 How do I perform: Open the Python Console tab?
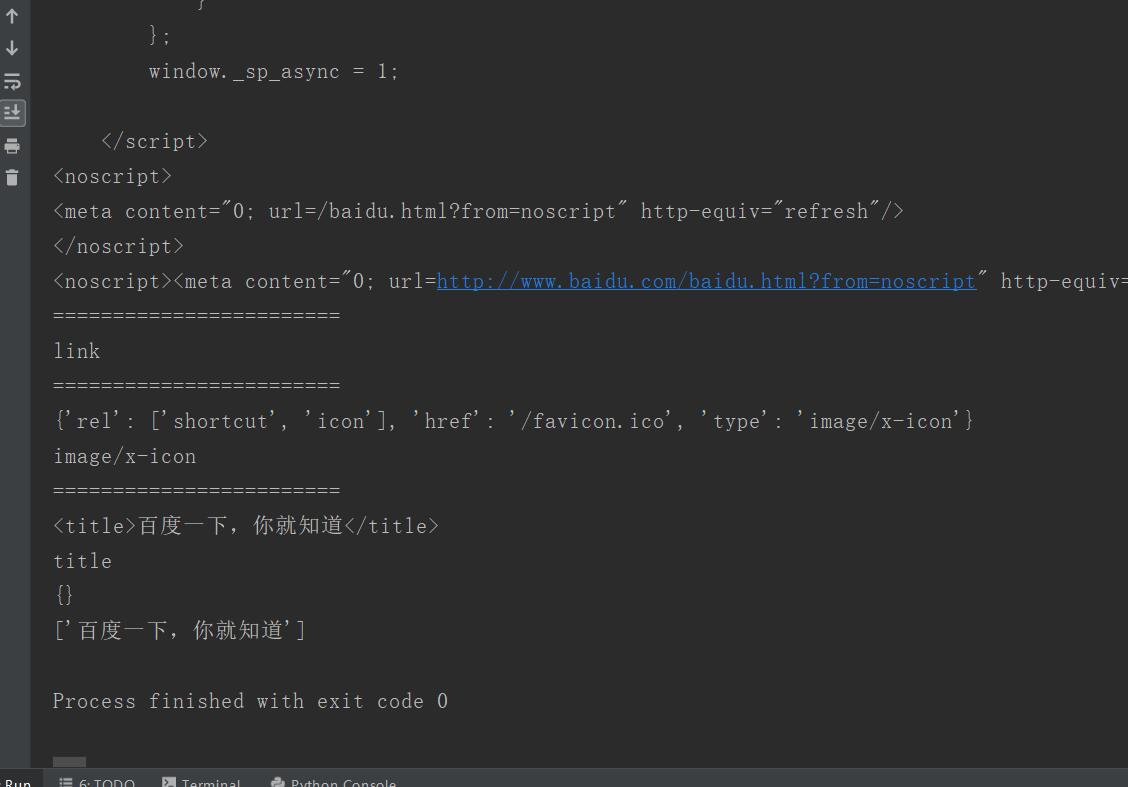[333, 782]
